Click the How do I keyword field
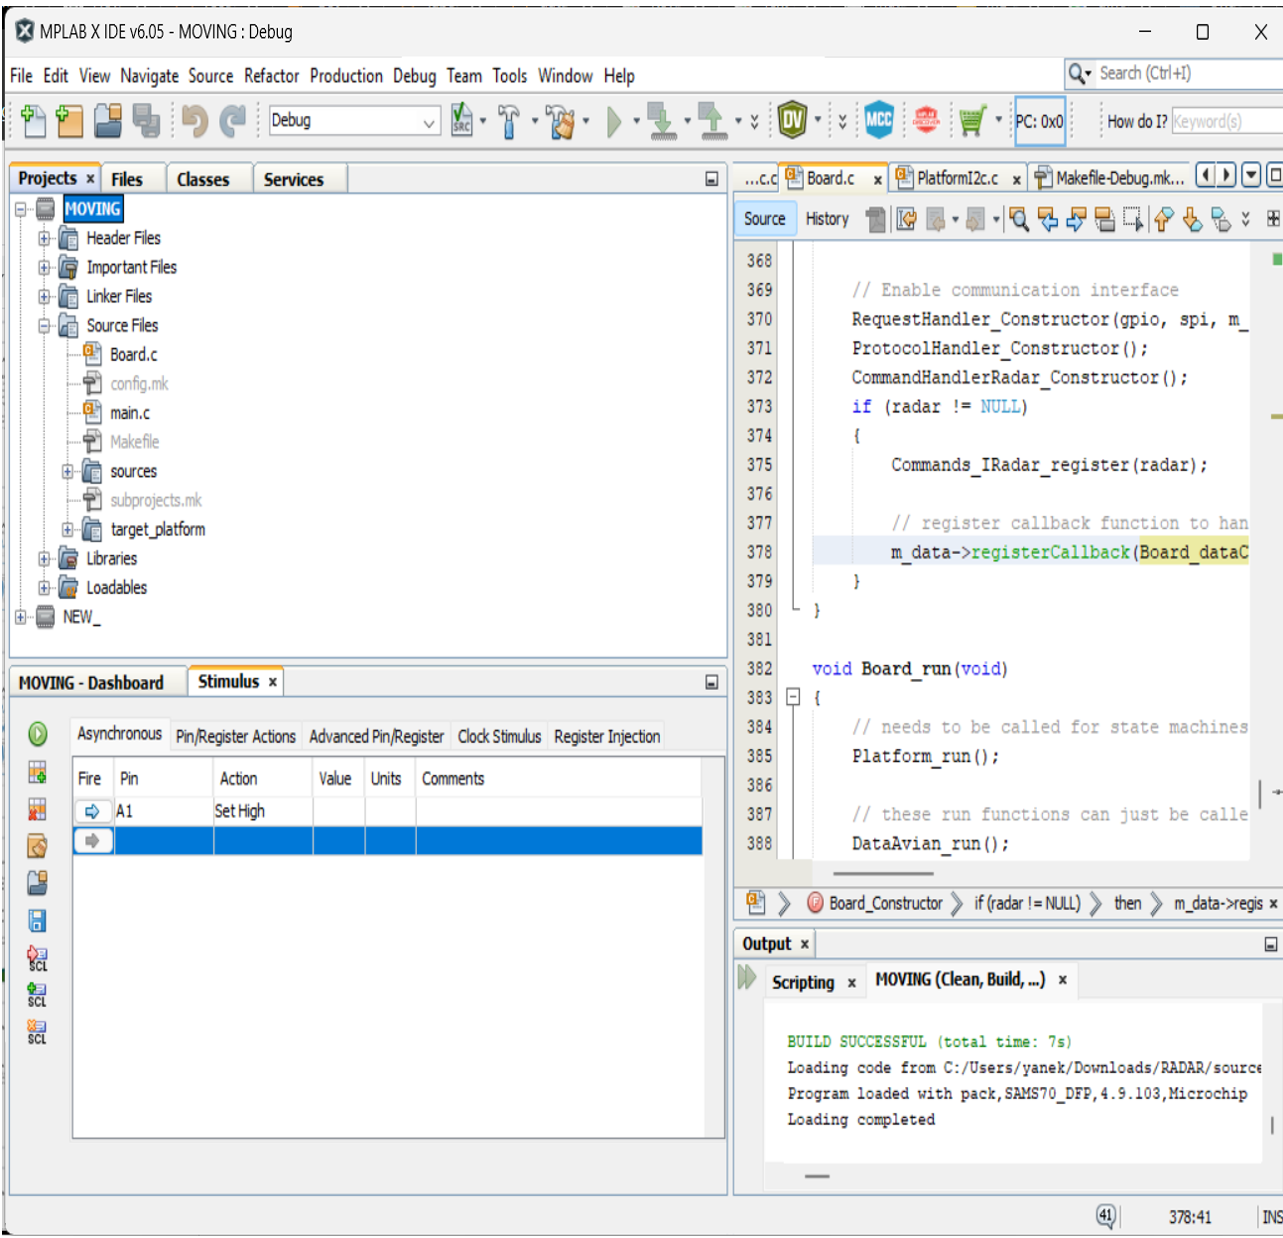1283x1238 pixels. [x=1226, y=121]
